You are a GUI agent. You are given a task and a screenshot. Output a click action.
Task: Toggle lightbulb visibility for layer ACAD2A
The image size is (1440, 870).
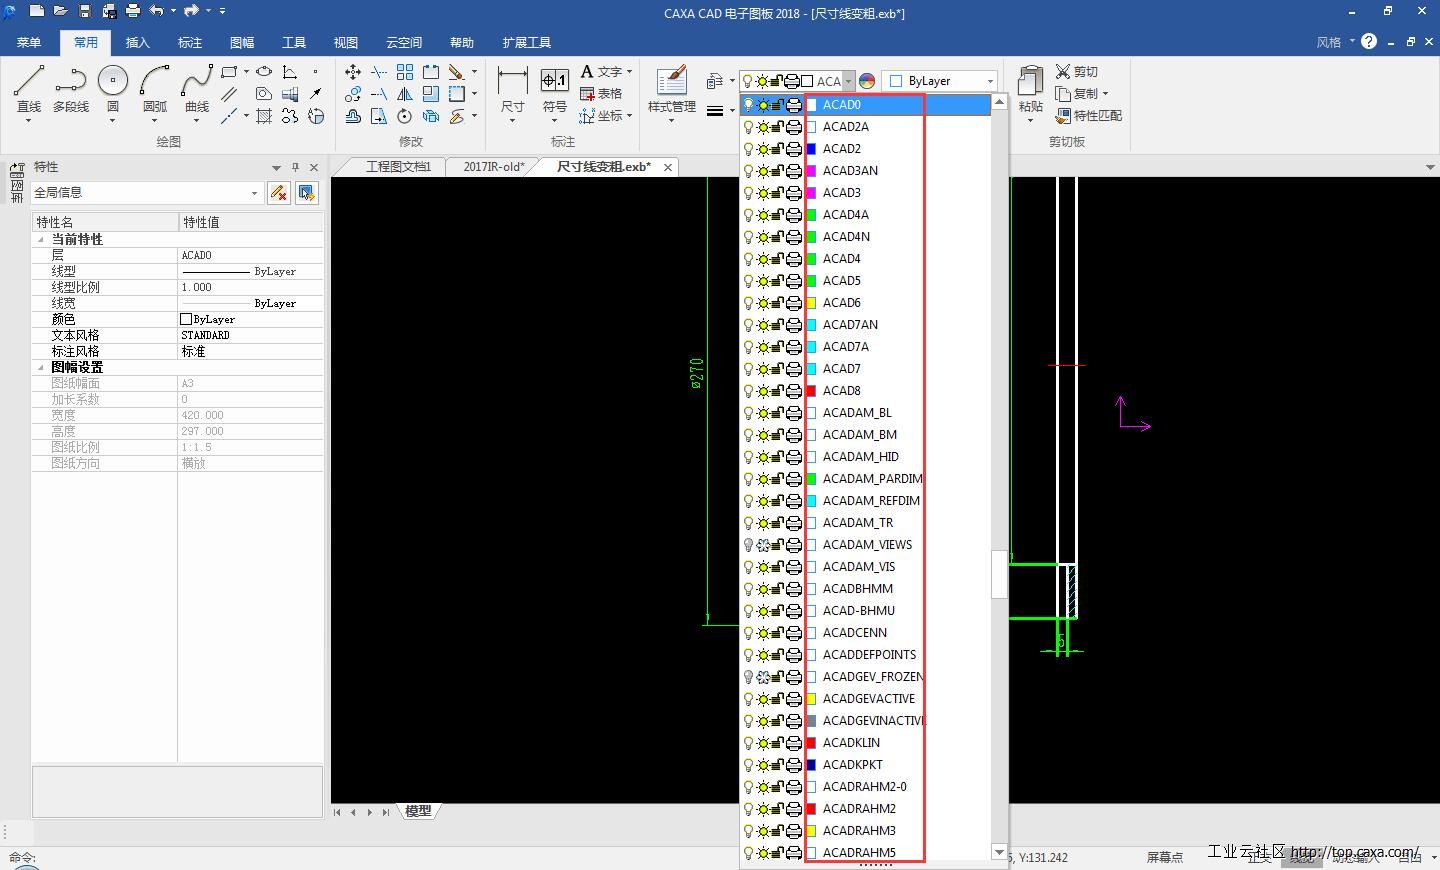[748, 127]
